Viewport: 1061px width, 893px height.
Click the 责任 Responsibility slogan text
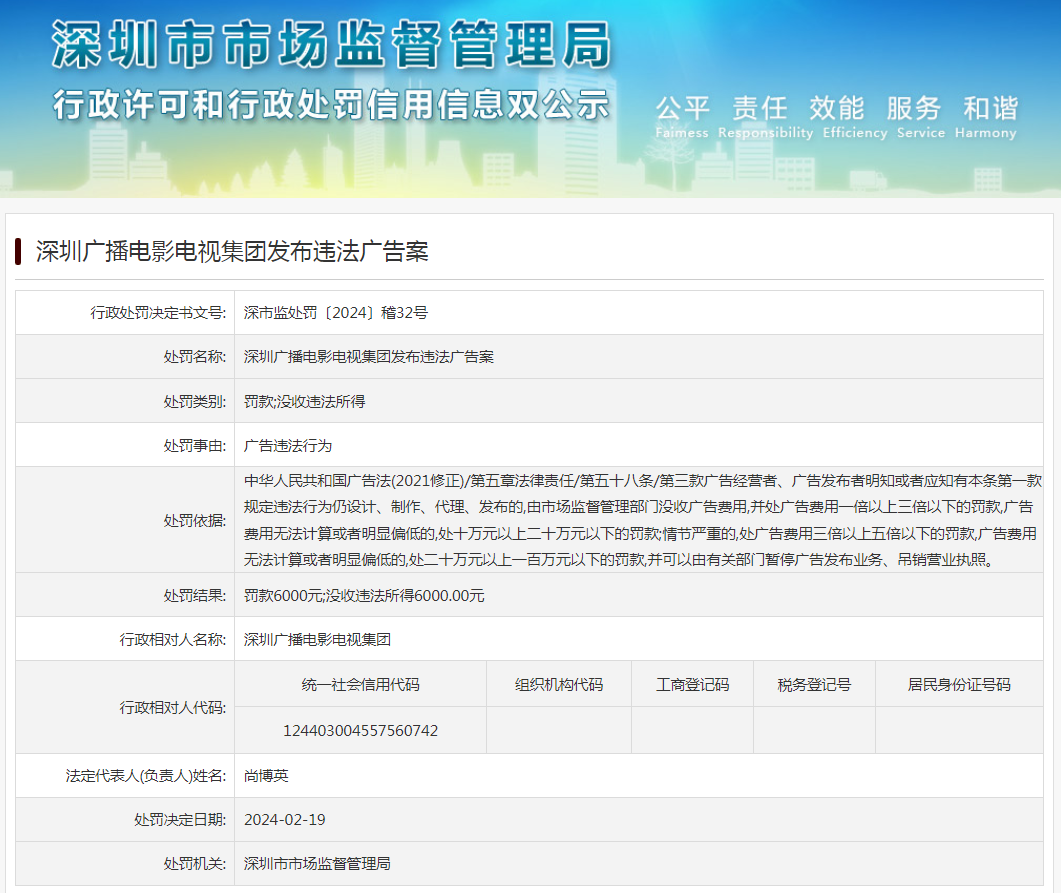pyautogui.click(x=765, y=117)
